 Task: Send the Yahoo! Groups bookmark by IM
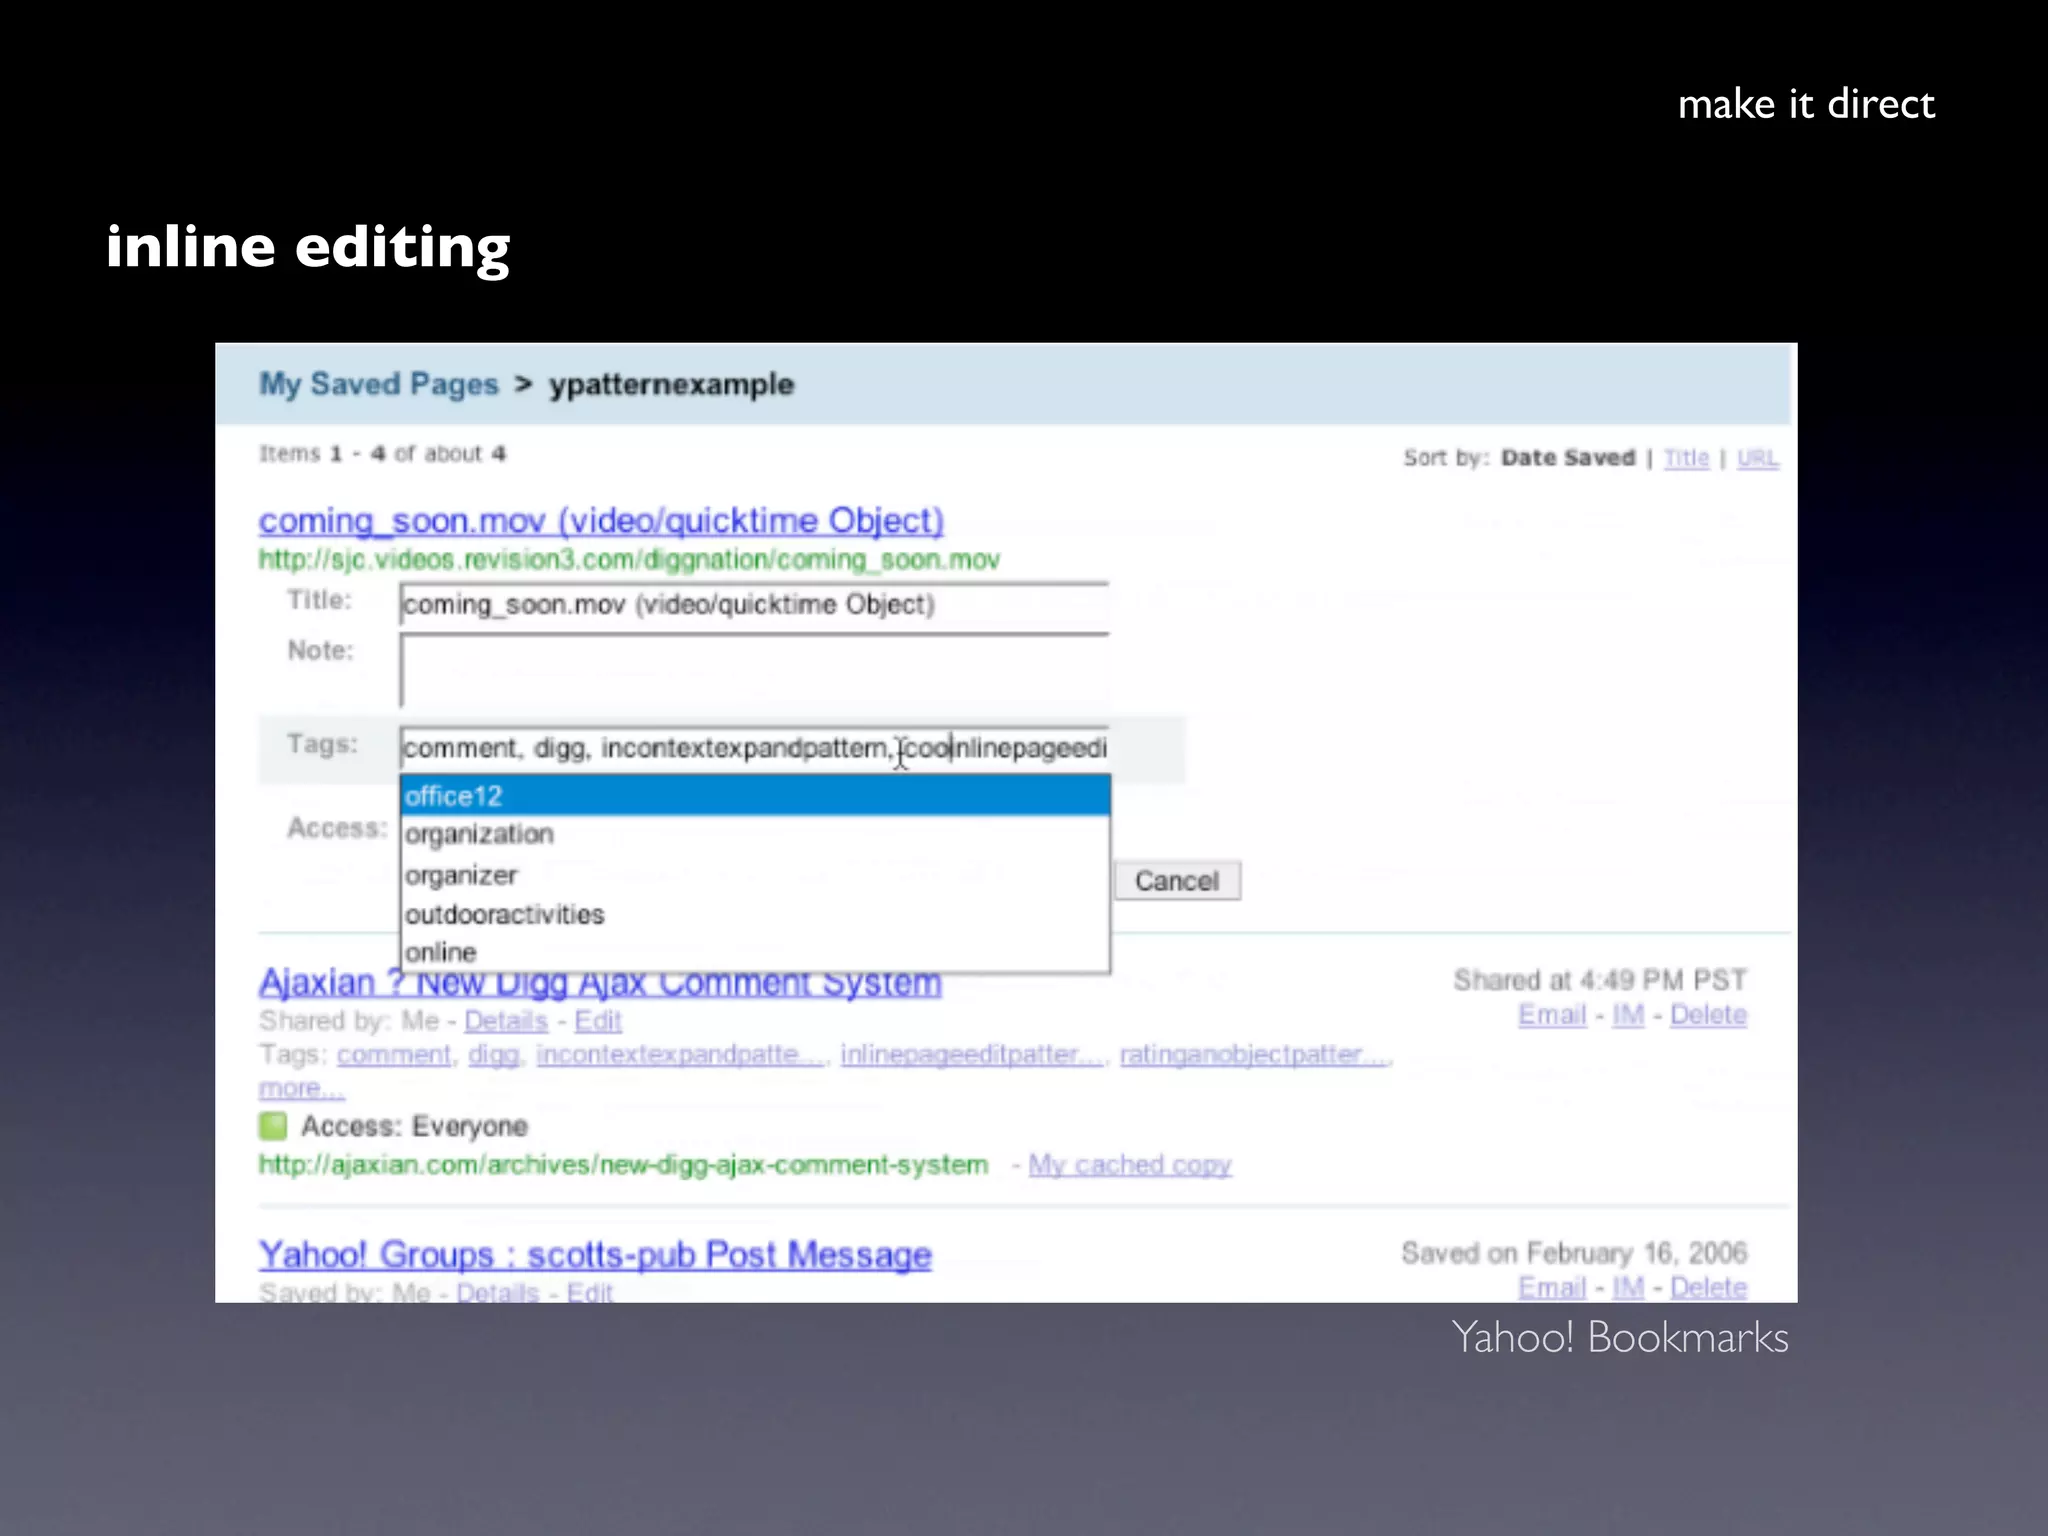tap(1628, 1288)
